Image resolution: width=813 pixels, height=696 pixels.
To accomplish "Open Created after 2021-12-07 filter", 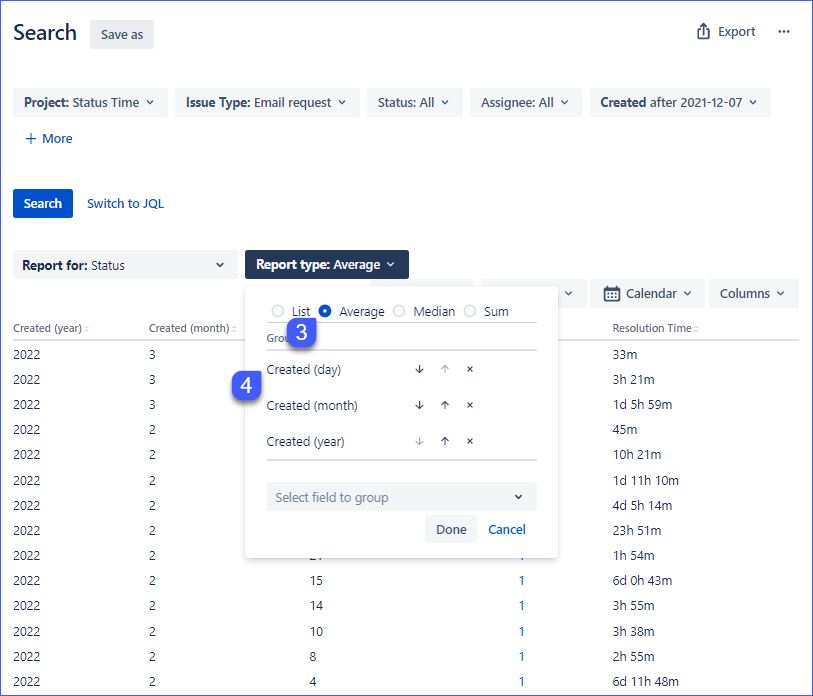I will tap(680, 103).
